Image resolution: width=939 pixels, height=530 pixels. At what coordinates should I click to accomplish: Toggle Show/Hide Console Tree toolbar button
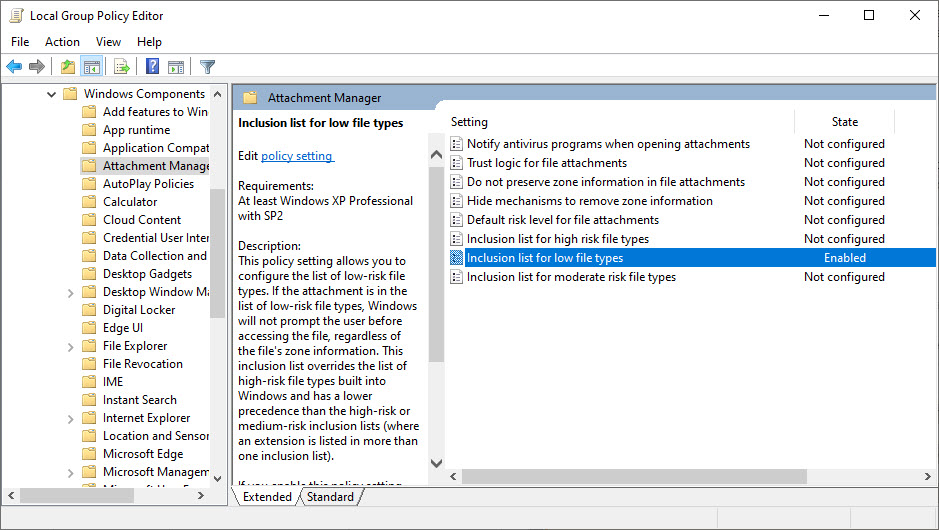point(91,67)
